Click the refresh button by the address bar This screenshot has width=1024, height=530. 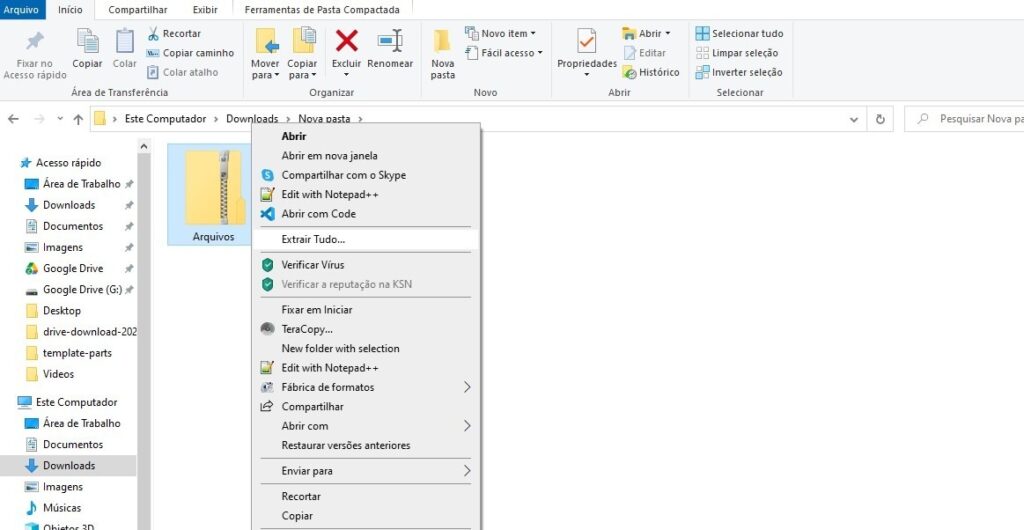pos(880,119)
